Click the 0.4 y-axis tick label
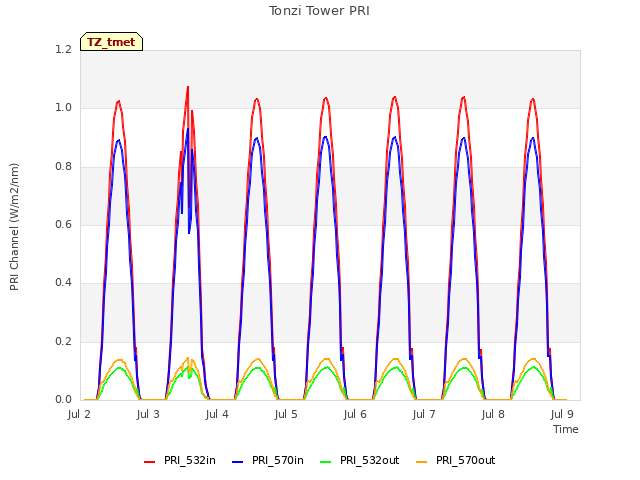This screenshot has height=480, width=640. pyautogui.click(x=64, y=282)
